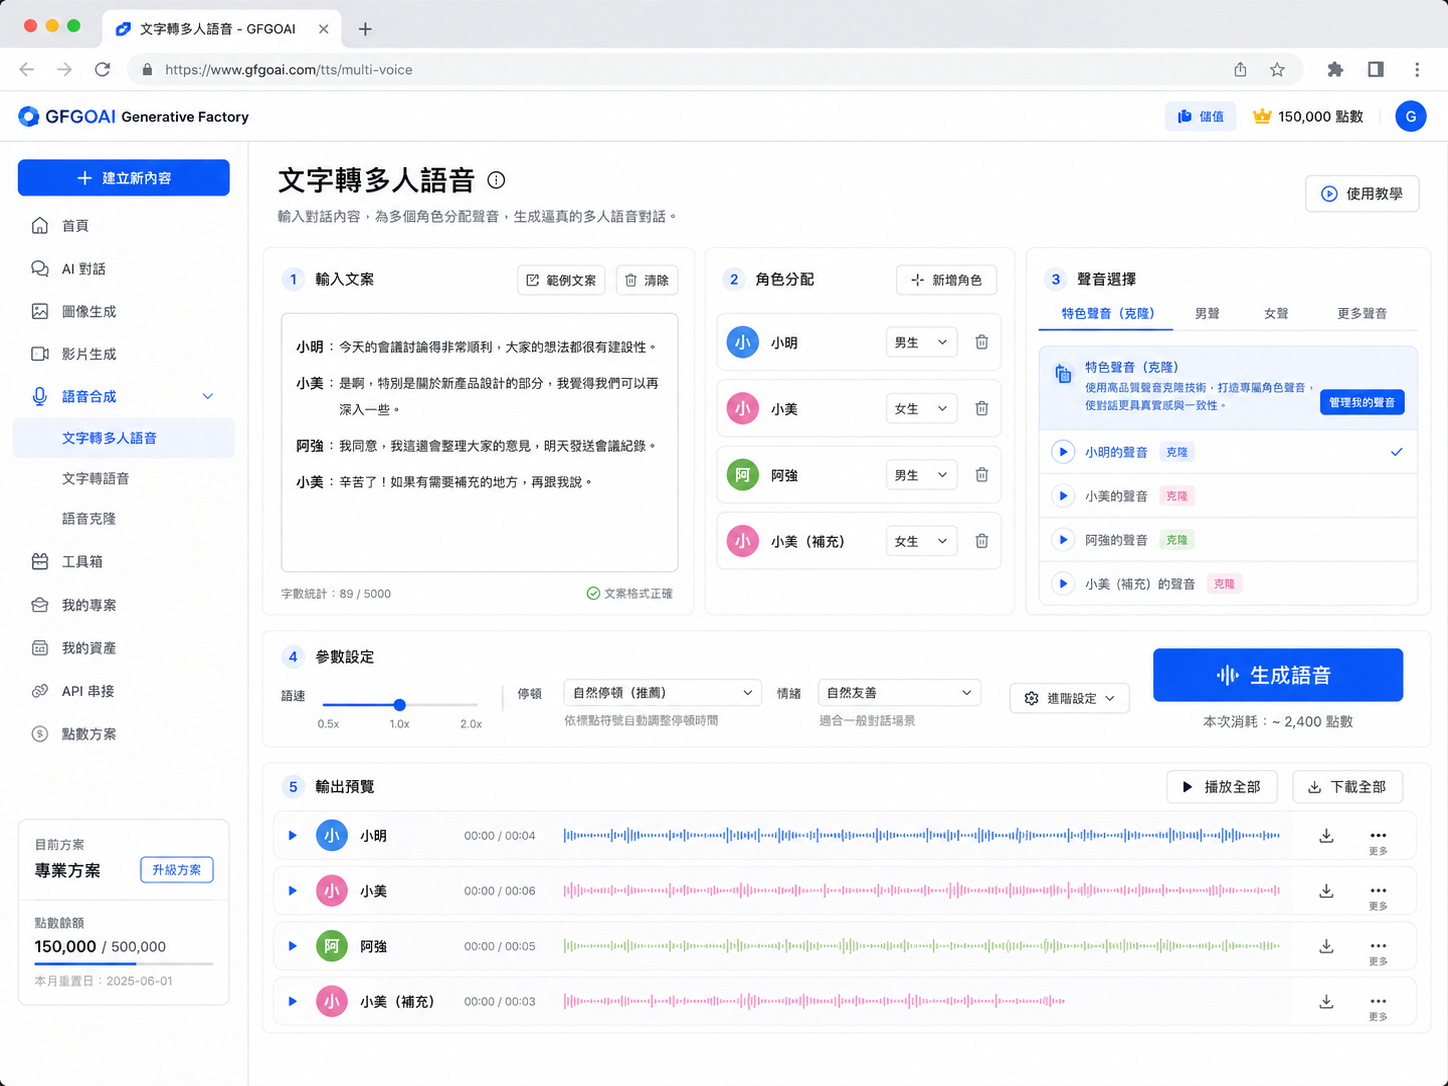
Task: Click 管理我的聲音 button
Action: point(1362,402)
